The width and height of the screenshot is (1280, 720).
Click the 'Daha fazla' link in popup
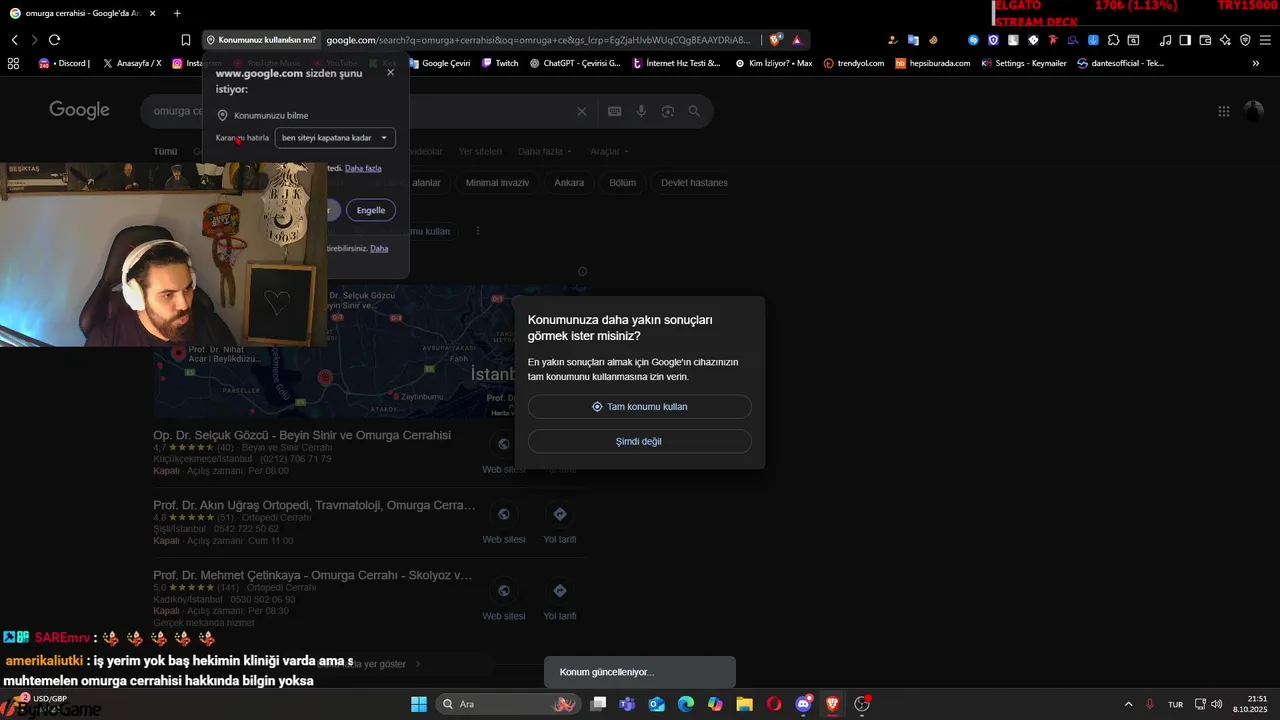pyautogui.click(x=363, y=168)
